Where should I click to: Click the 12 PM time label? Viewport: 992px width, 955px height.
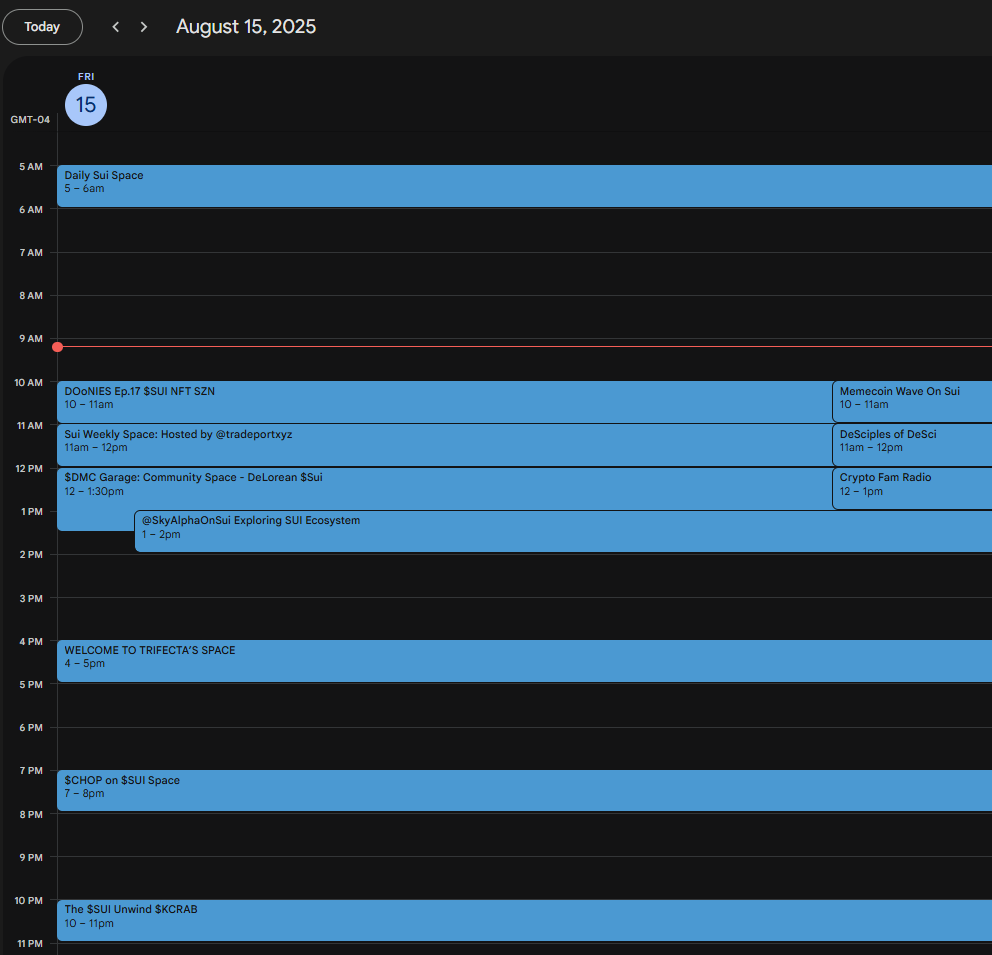click(29, 469)
